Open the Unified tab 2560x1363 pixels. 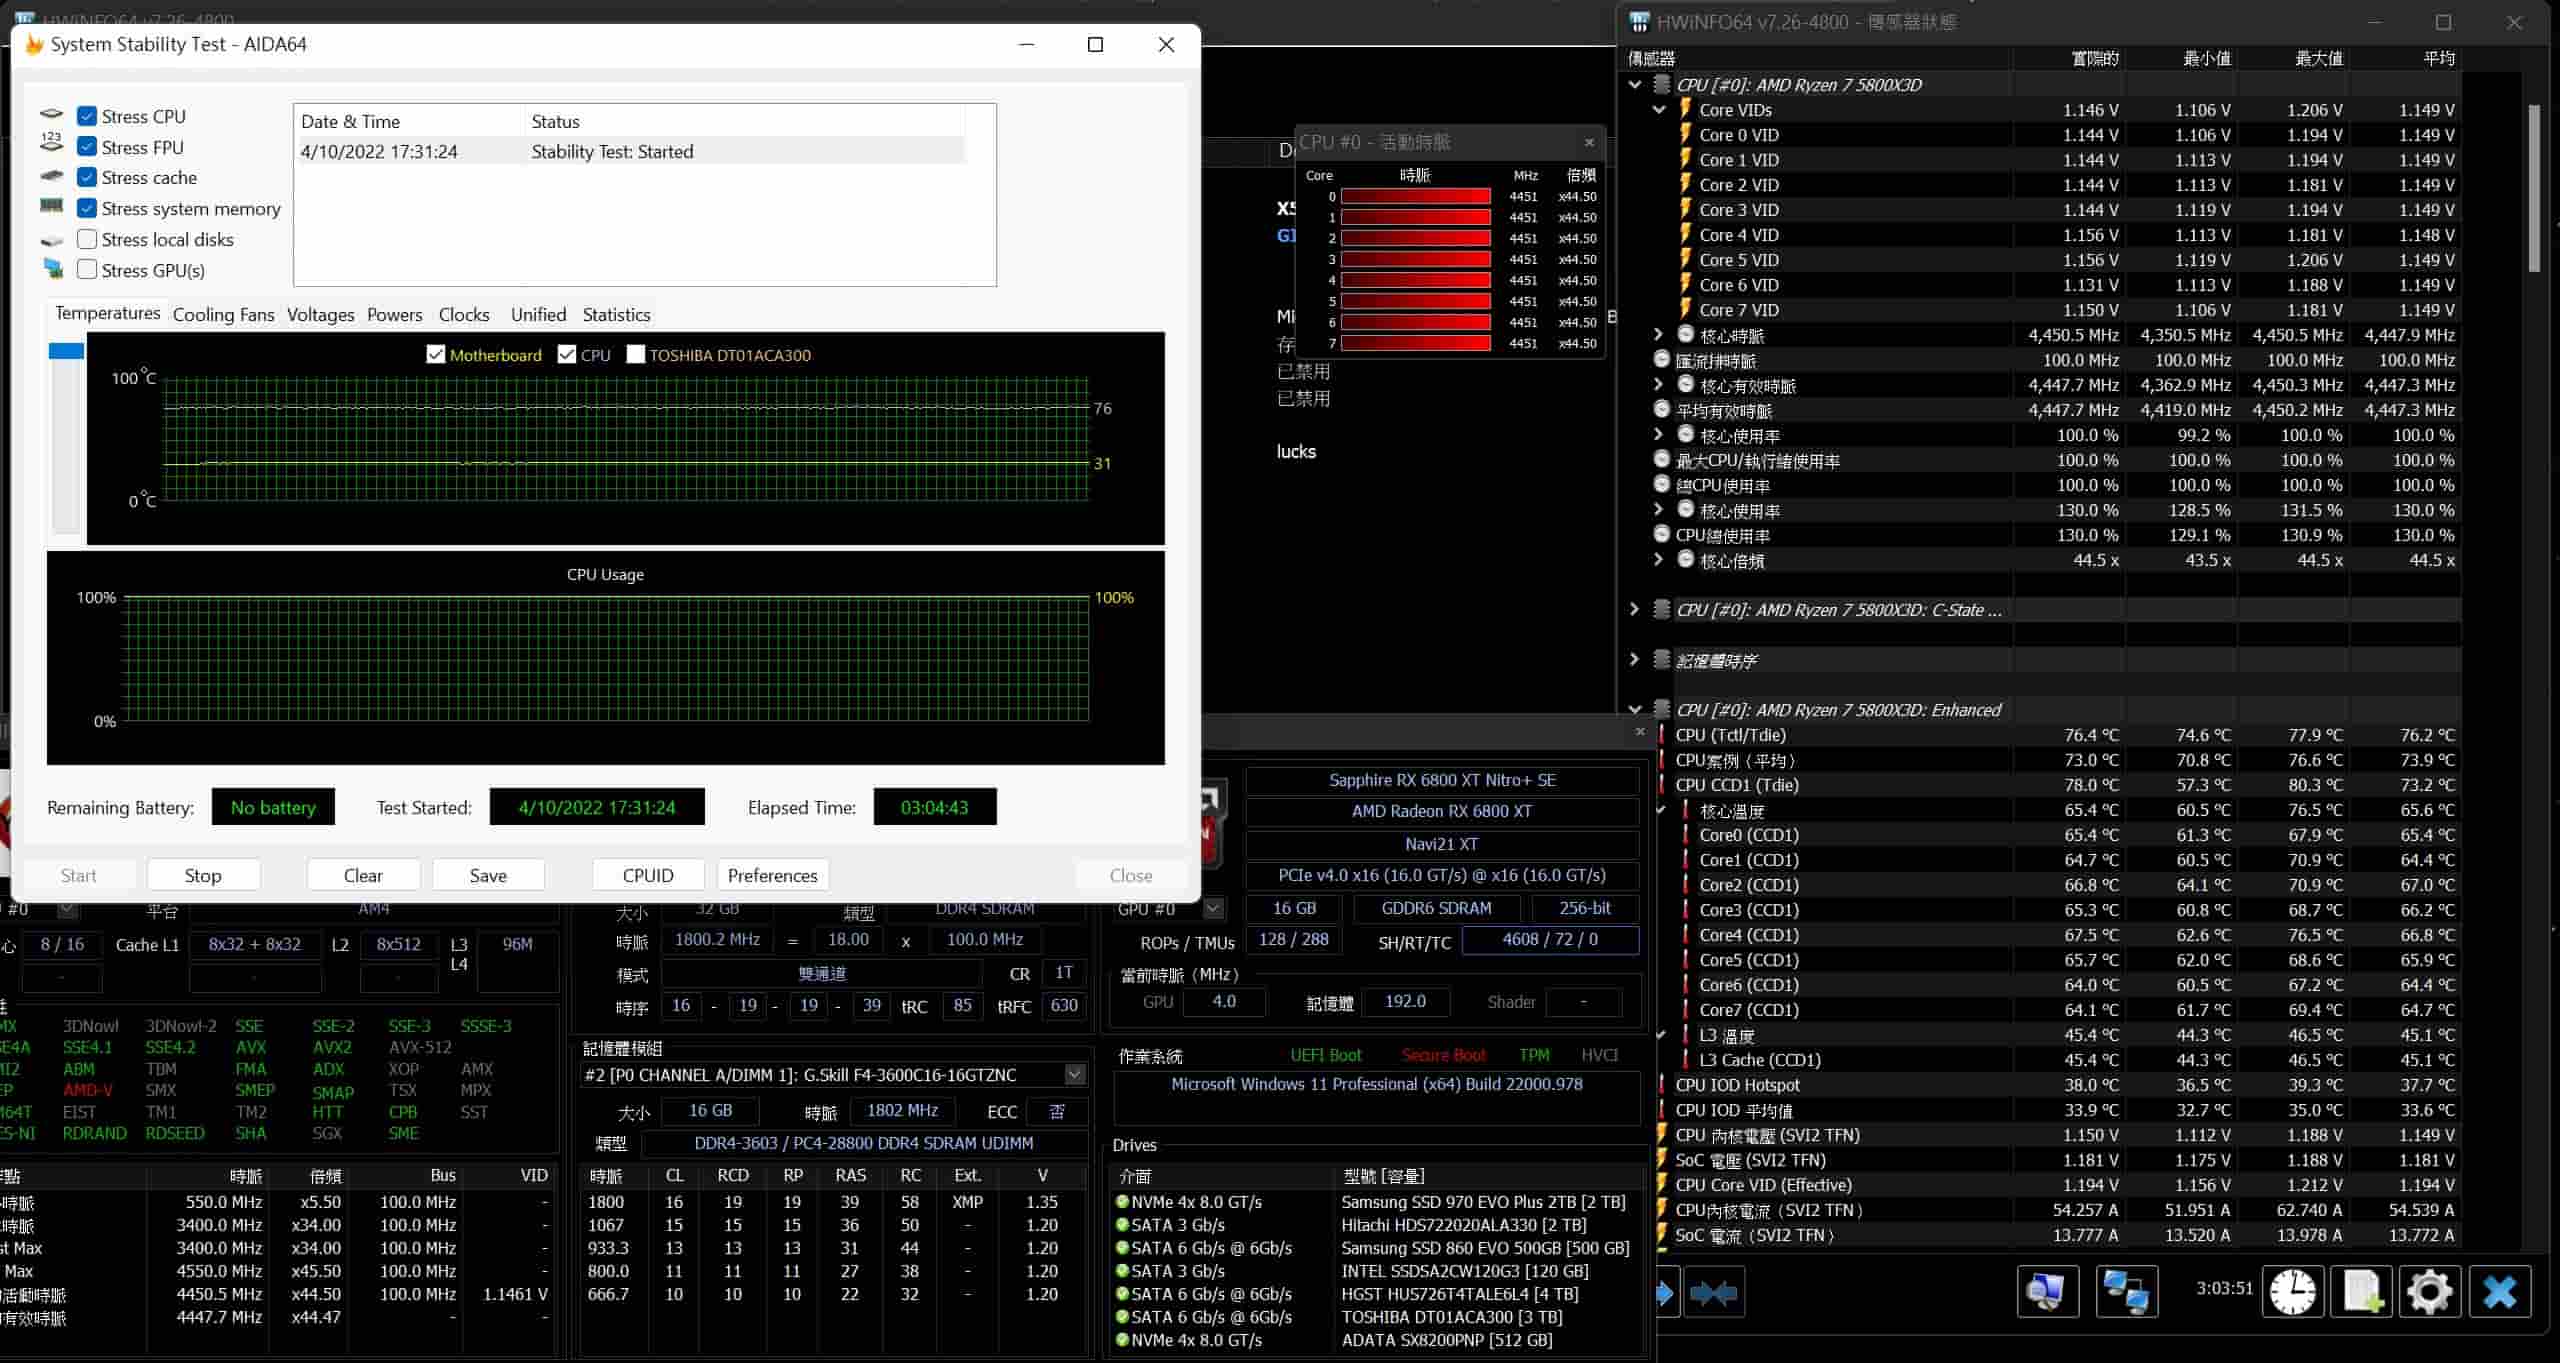tap(538, 314)
